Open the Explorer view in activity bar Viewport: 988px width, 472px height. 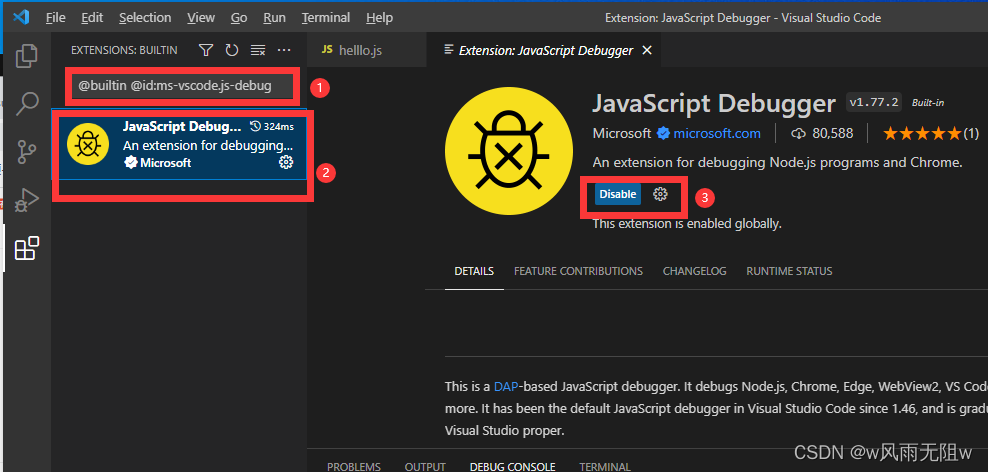[x=26, y=55]
